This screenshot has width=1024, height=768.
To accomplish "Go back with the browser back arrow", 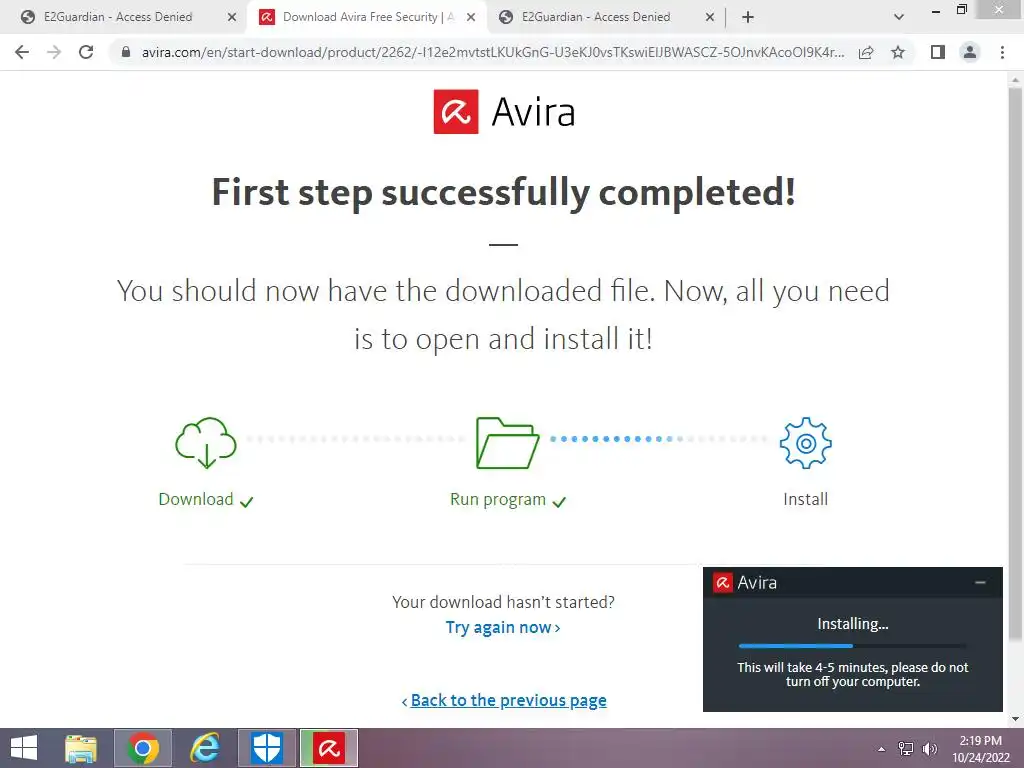I will tap(22, 52).
